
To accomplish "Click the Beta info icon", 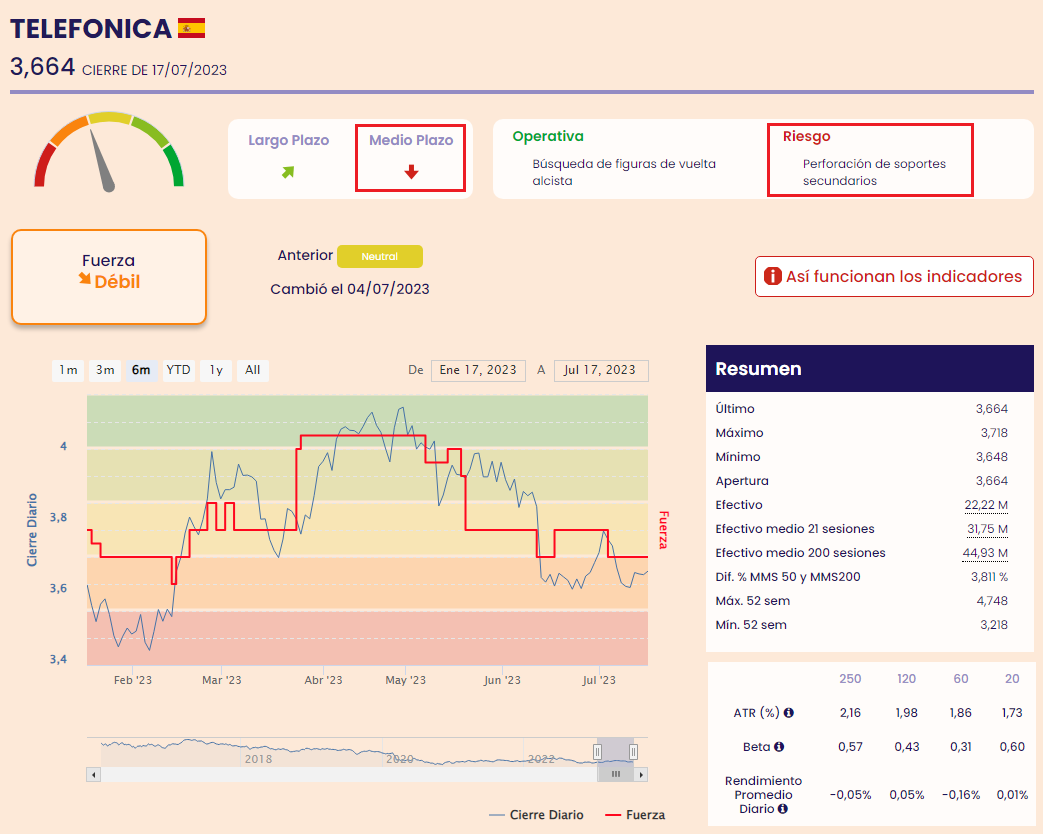I will [779, 747].
